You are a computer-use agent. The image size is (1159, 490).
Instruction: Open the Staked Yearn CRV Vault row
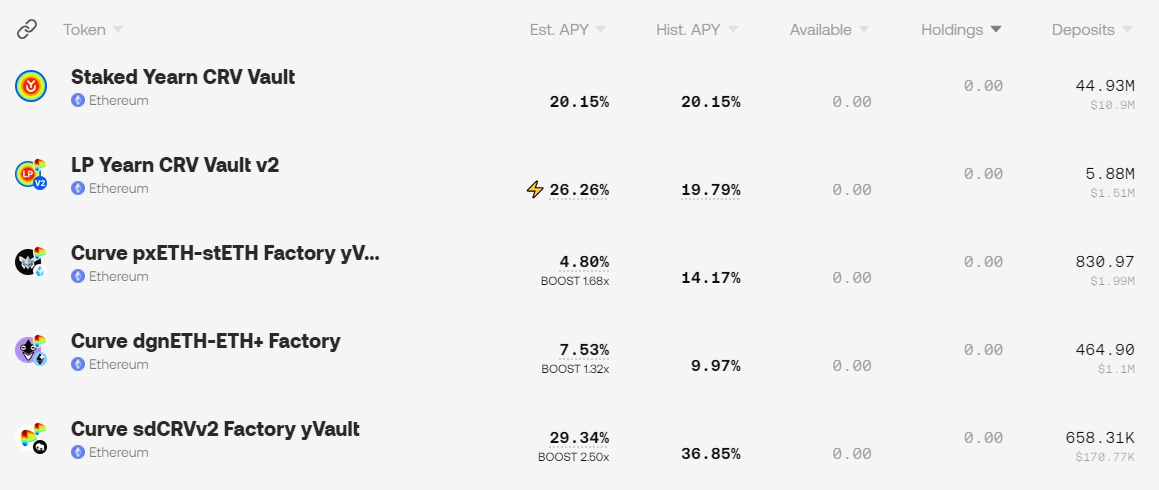[183, 77]
